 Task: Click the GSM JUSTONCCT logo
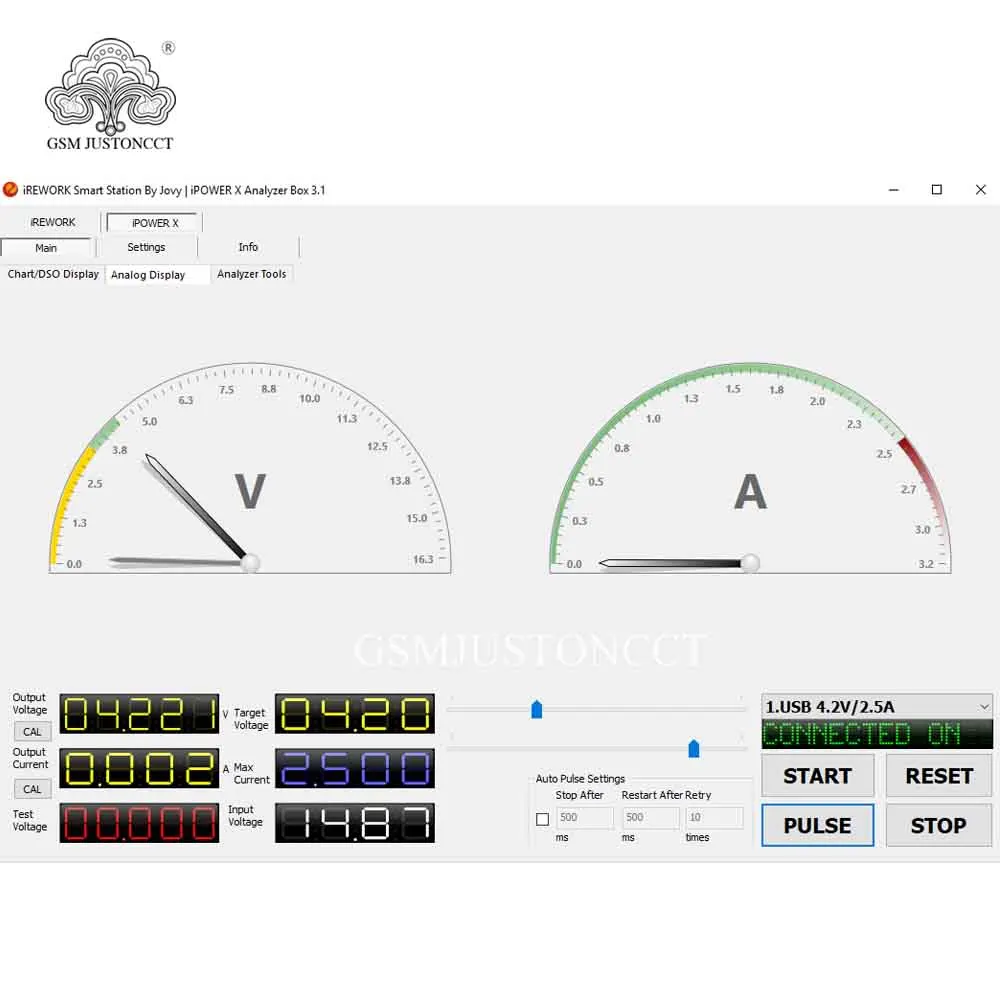(110, 96)
